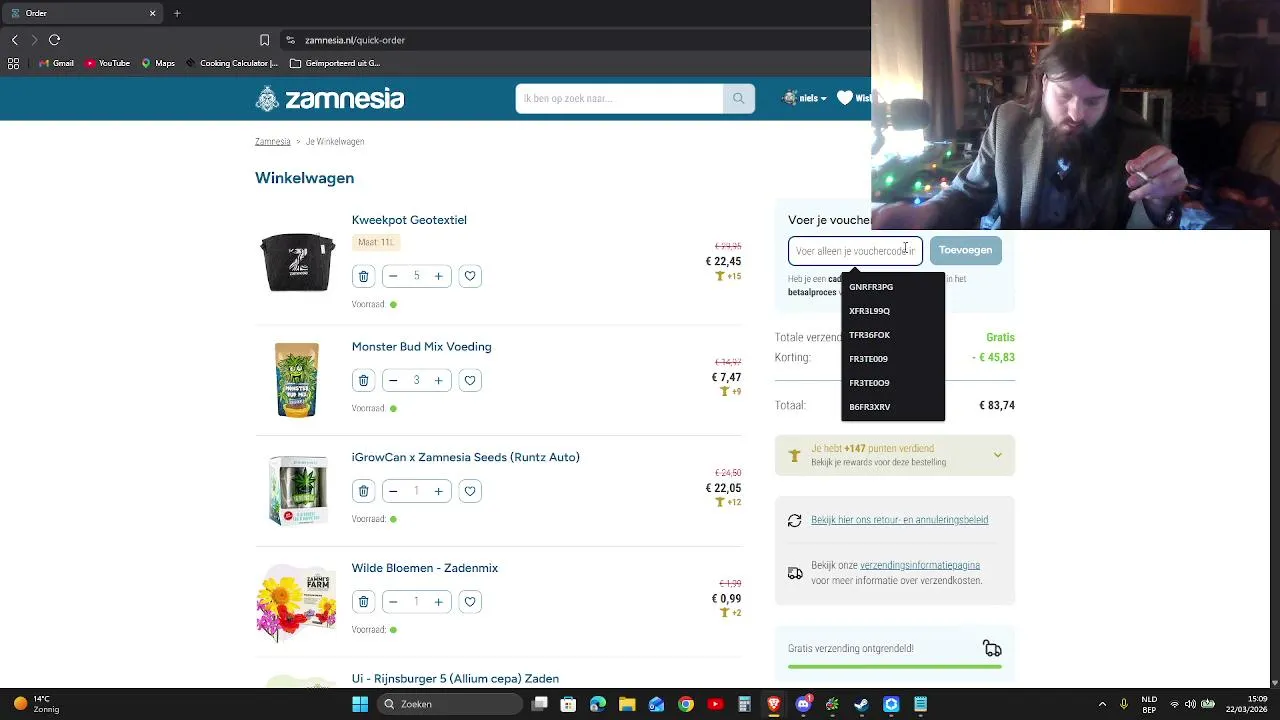The height and width of the screenshot is (720, 1280).
Task: Show hidden system tray icons
Action: click(x=1102, y=704)
